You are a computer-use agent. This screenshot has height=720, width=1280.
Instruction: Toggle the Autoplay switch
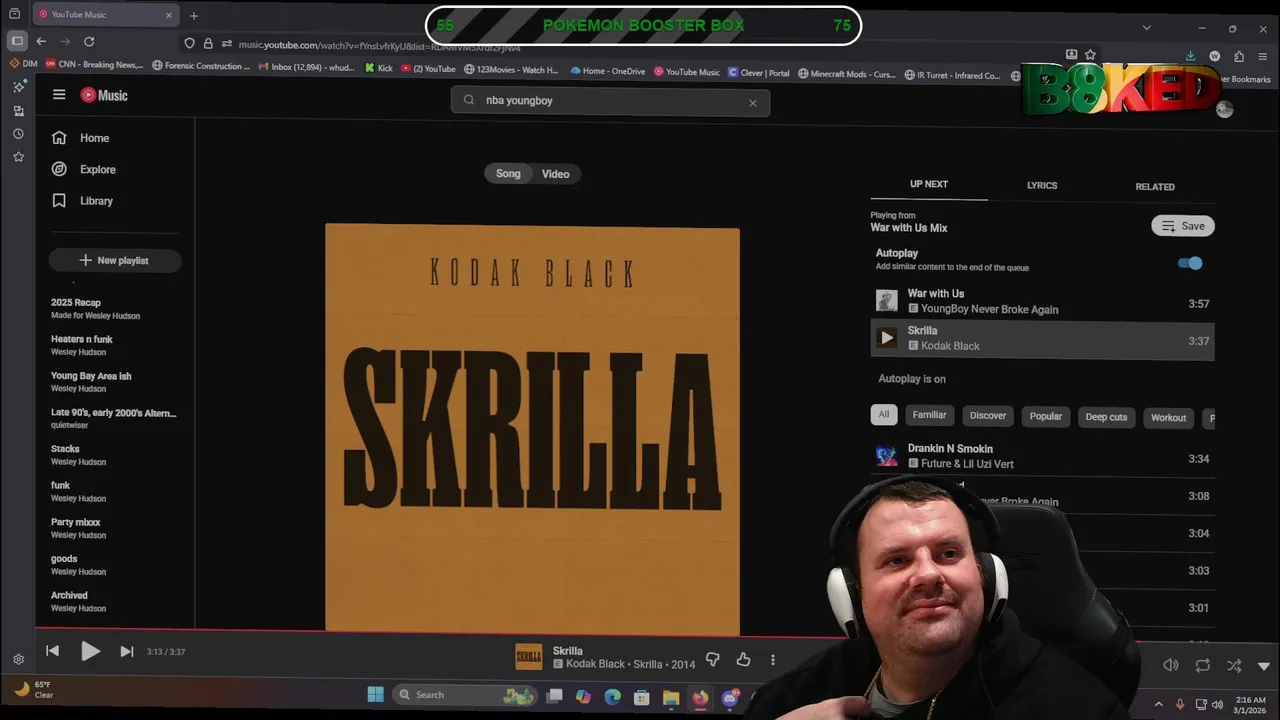click(x=1190, y=263)
